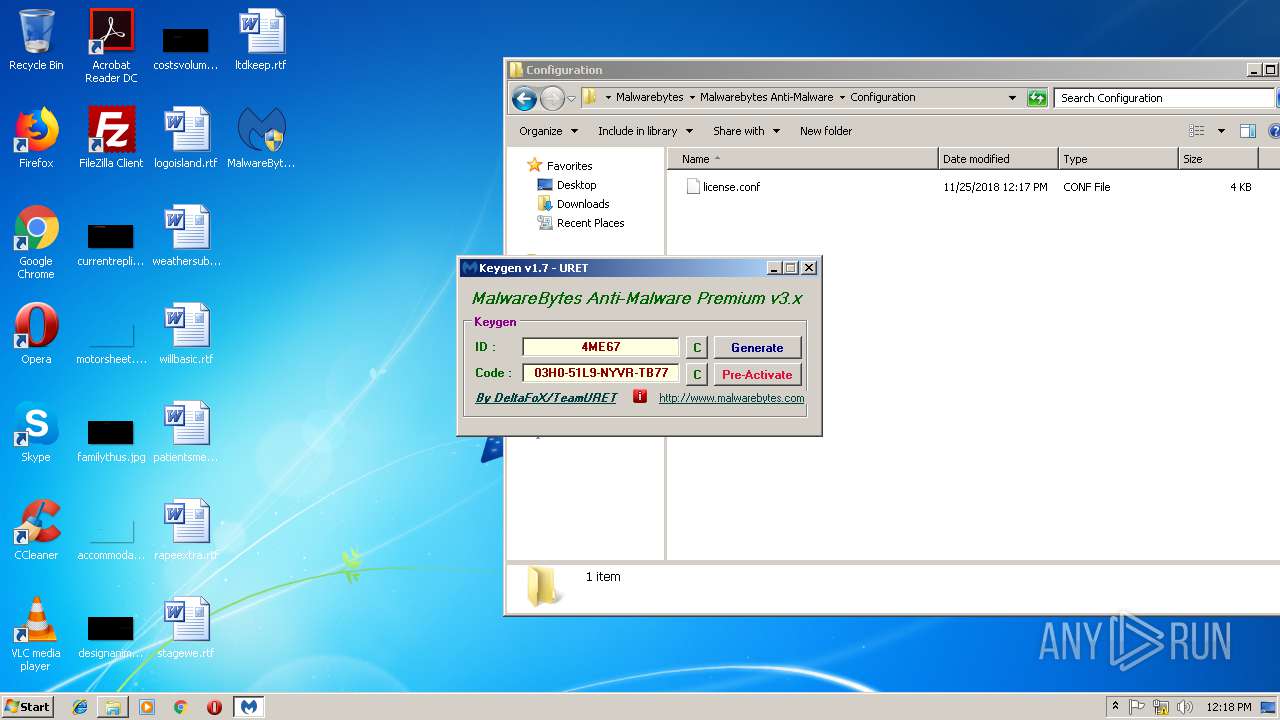Open Include in library dropdown

[645, 131]
